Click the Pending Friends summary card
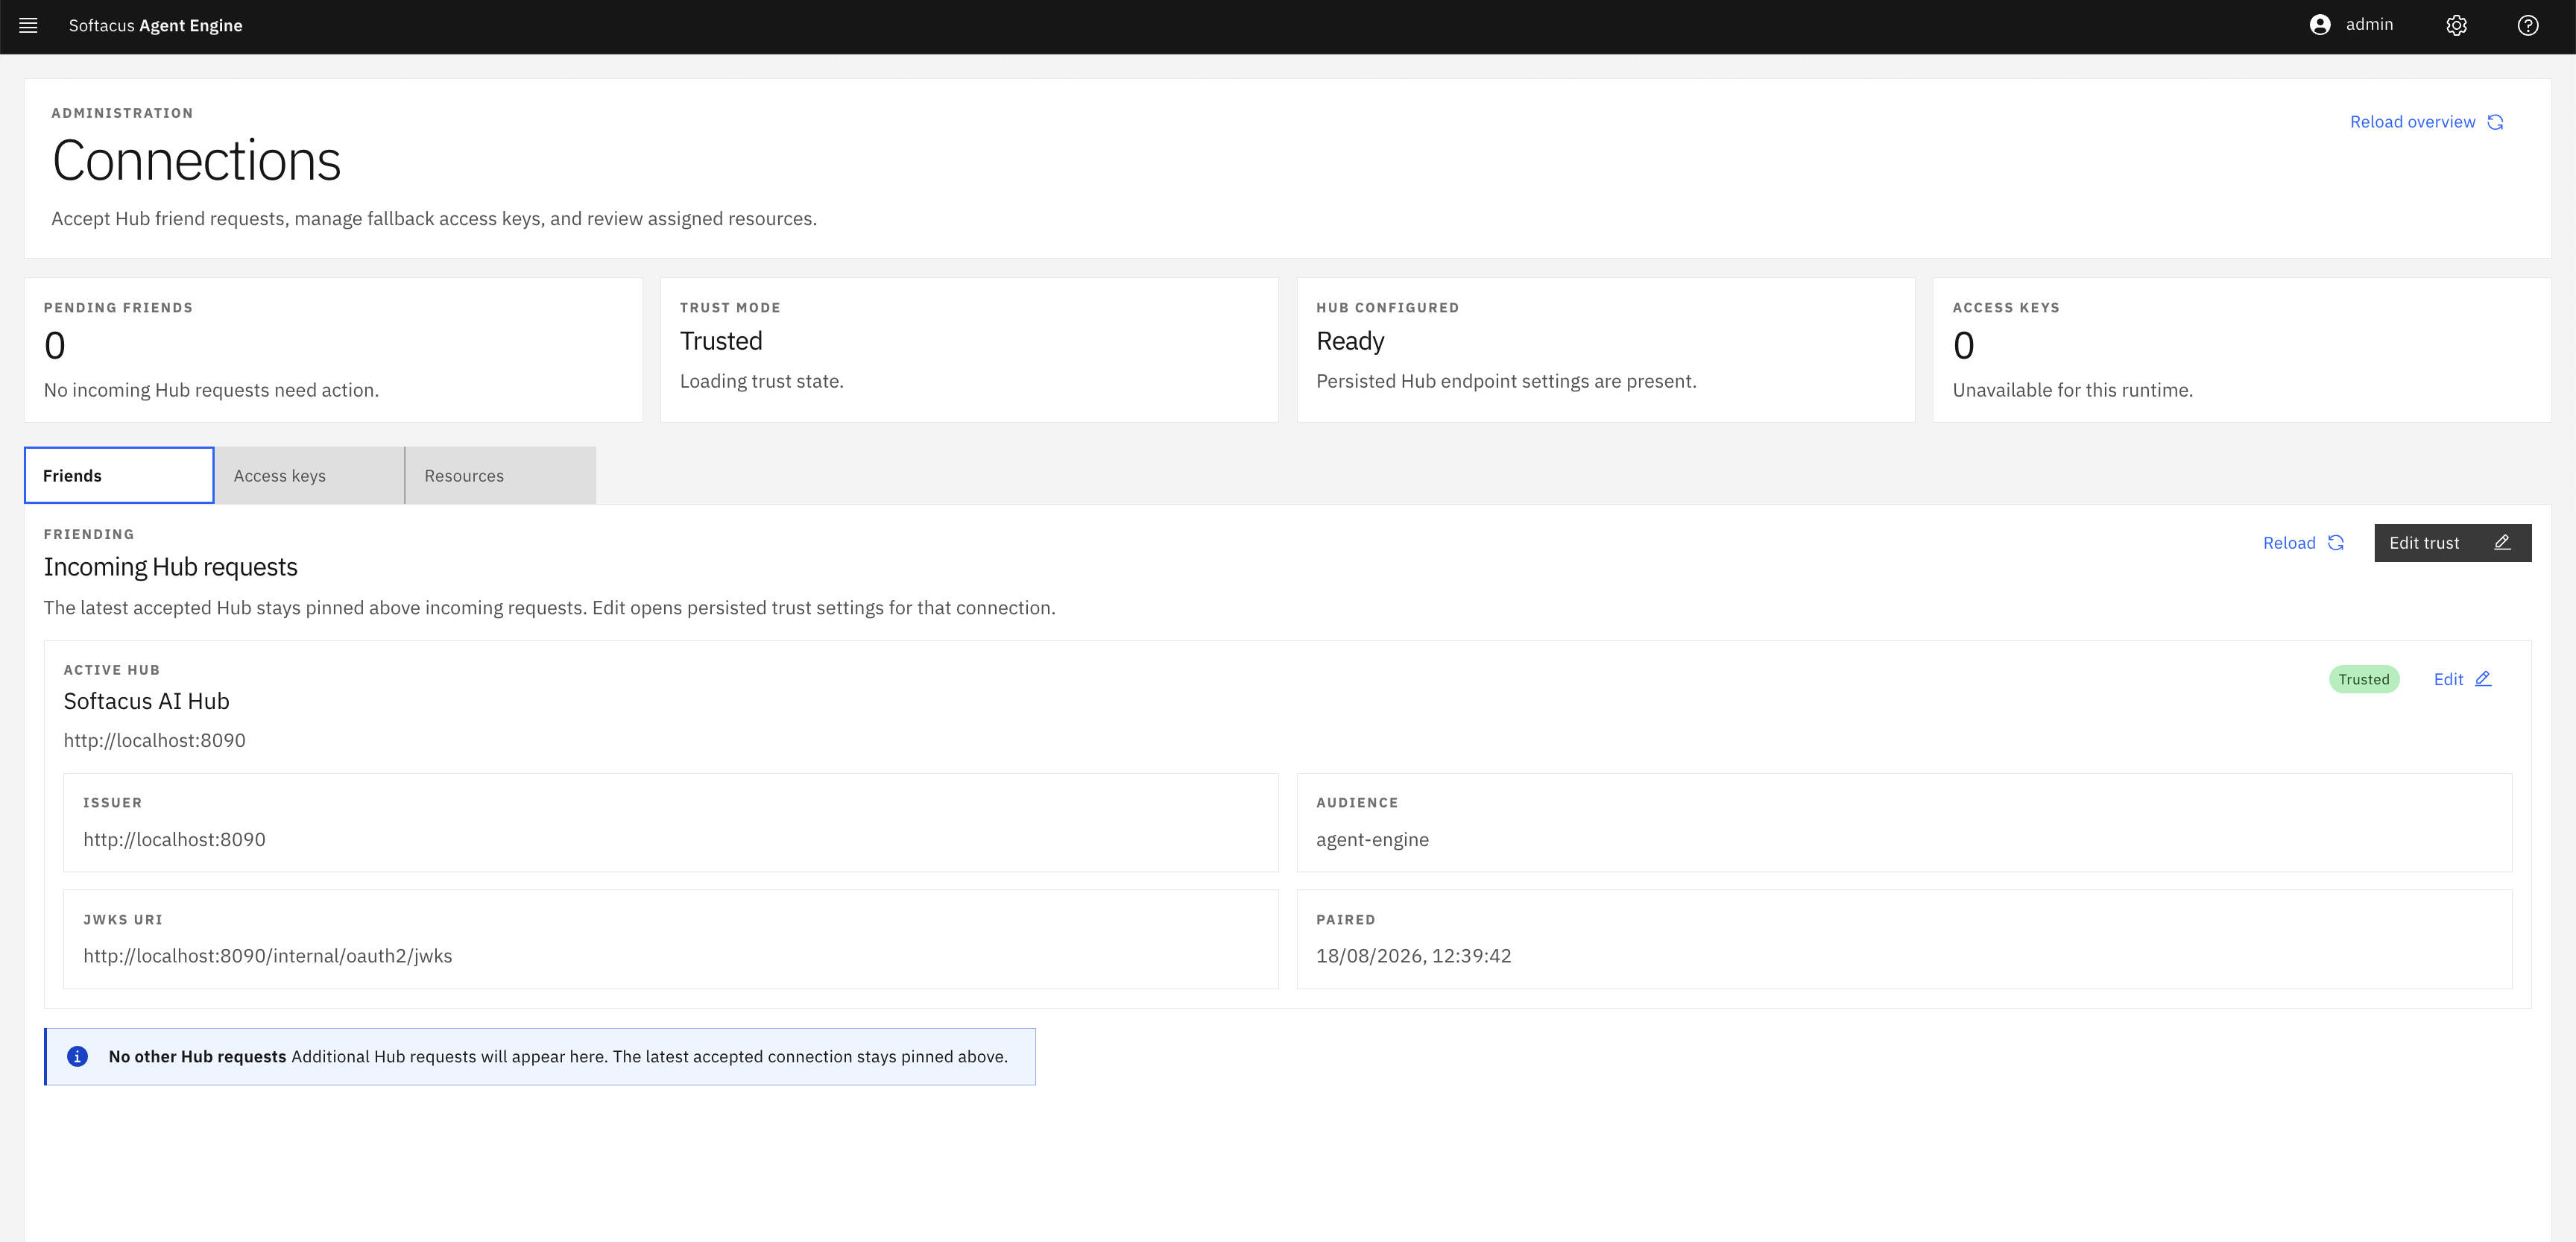Screen dimensions: 2576x1242 pyautogui.click(x=333, y=350)
